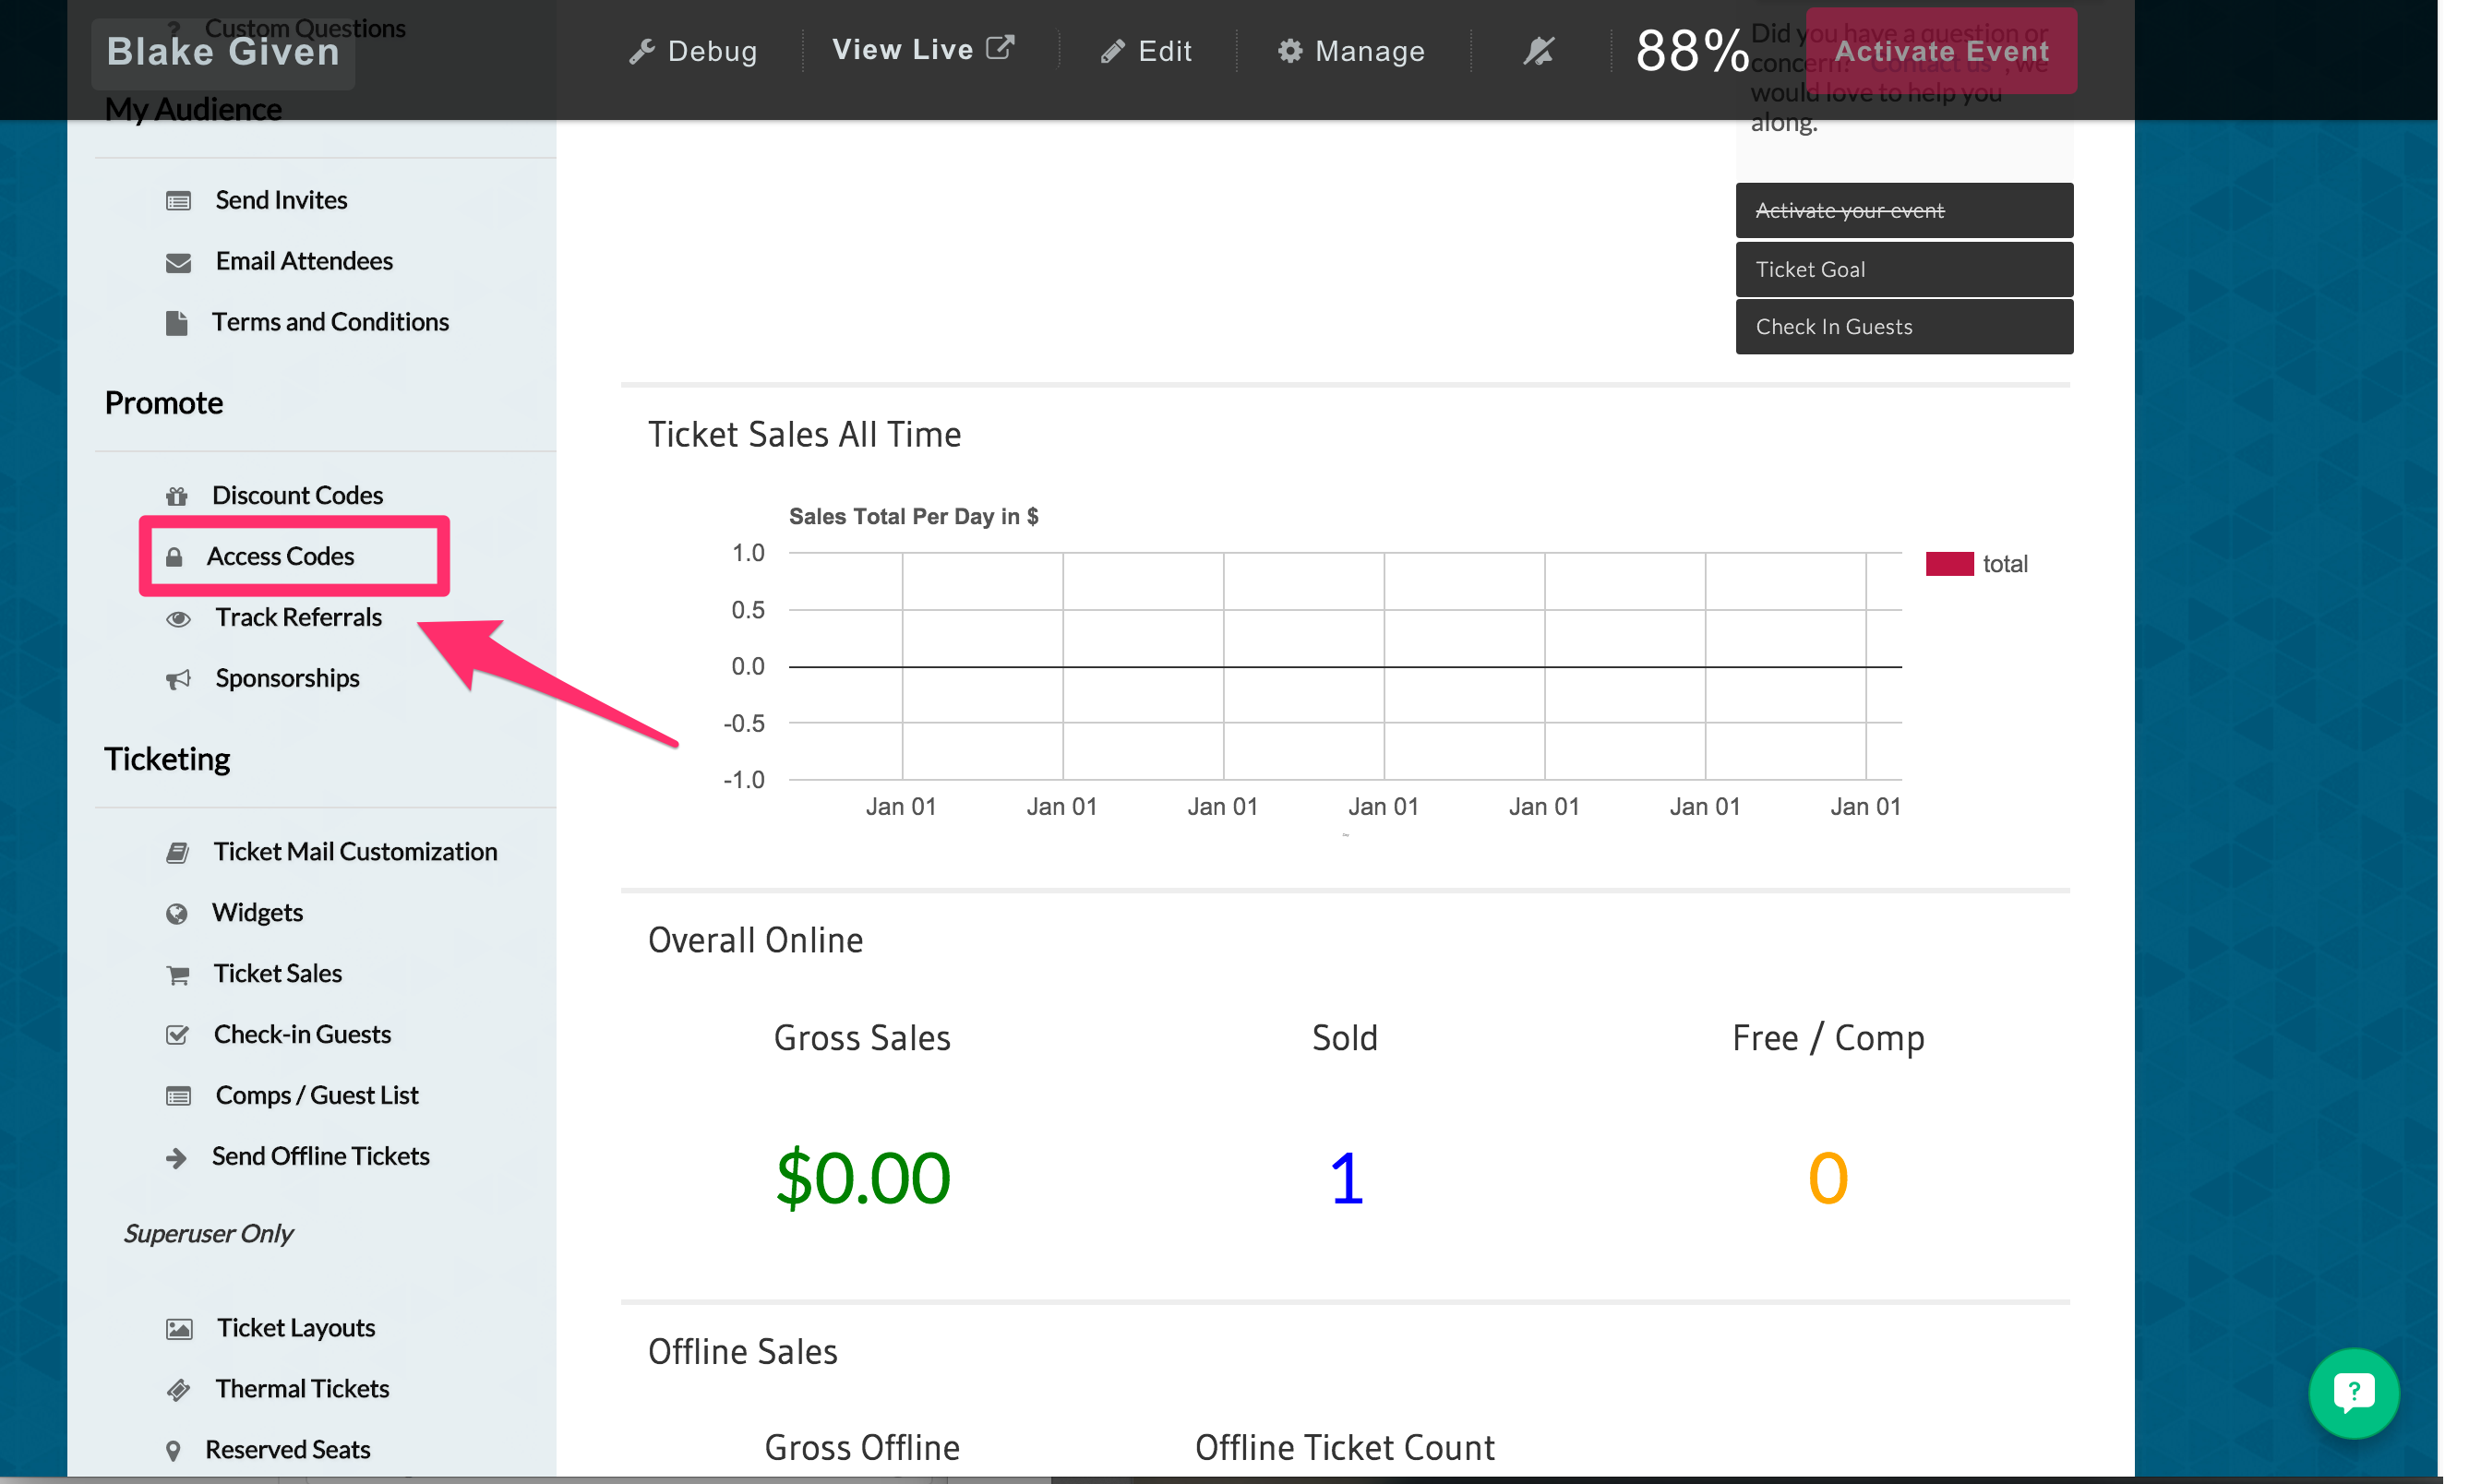Click the Discount Codes gift icon
This screenshot has height=1484, width=2481.
tap(177, 496)
